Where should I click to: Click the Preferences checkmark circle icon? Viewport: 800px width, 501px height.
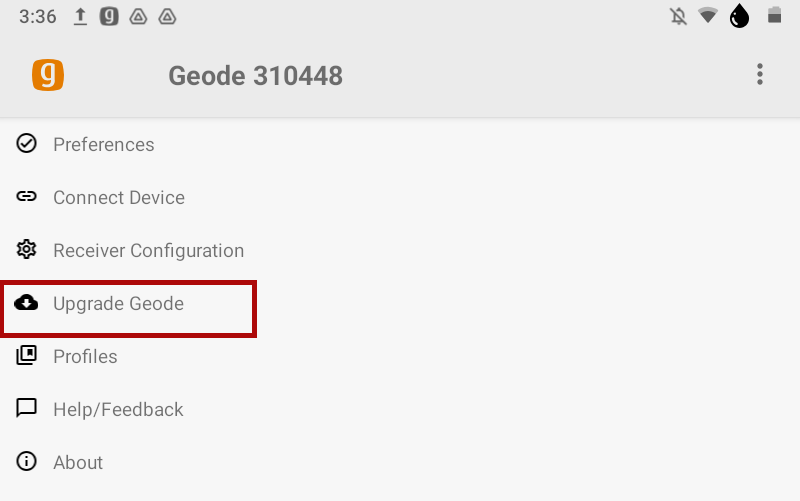coord(27,144)
